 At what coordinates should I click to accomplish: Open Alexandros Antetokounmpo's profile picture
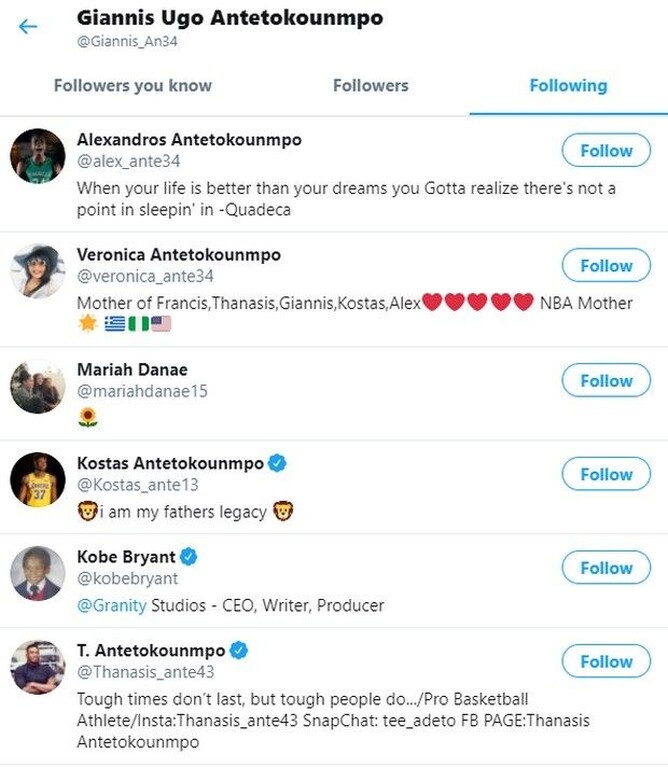[38, 156]
